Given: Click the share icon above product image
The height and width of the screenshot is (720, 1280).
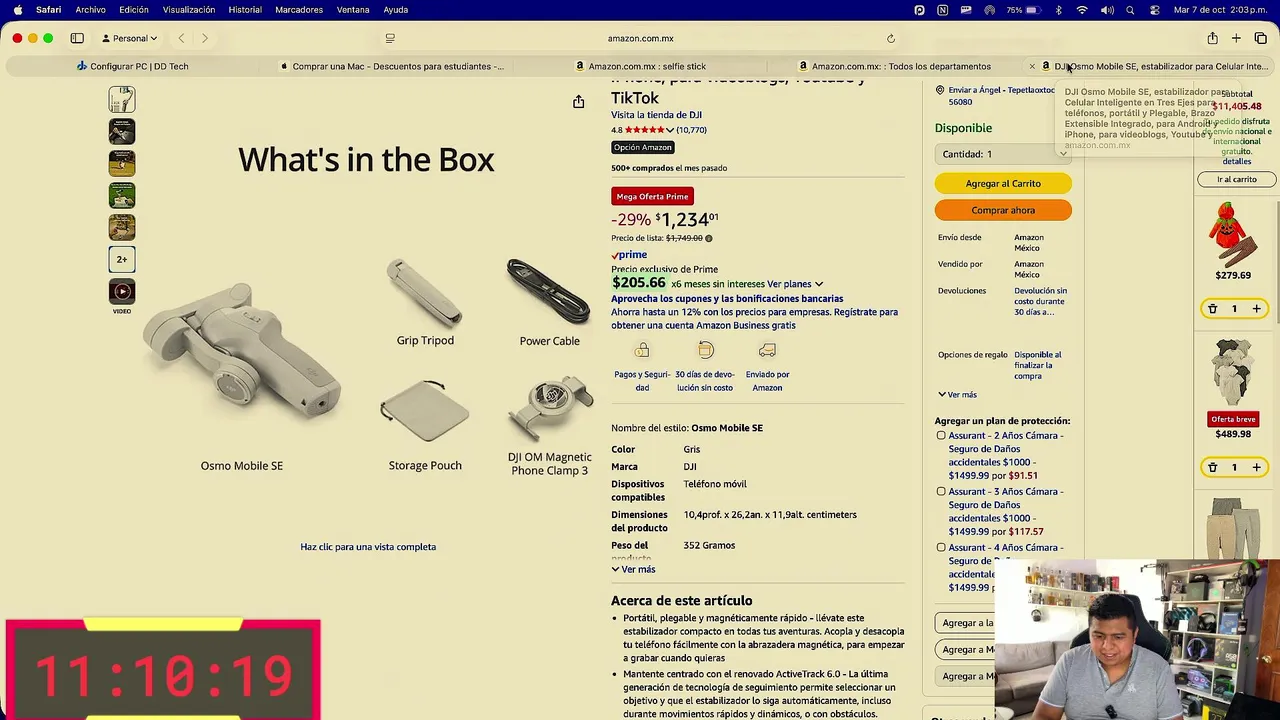Looking at the screenshot, I should [x=578, y=102].
